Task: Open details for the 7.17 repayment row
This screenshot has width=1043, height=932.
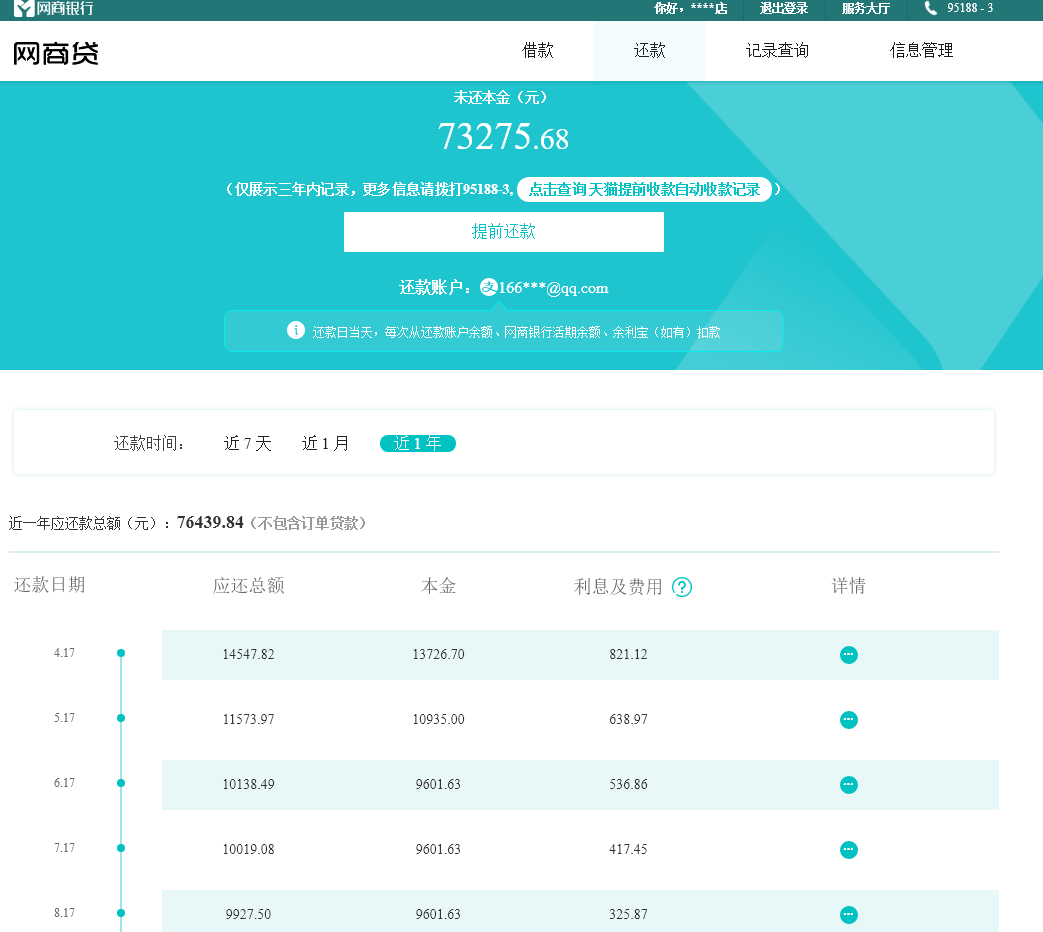Action: click(849, 850)
